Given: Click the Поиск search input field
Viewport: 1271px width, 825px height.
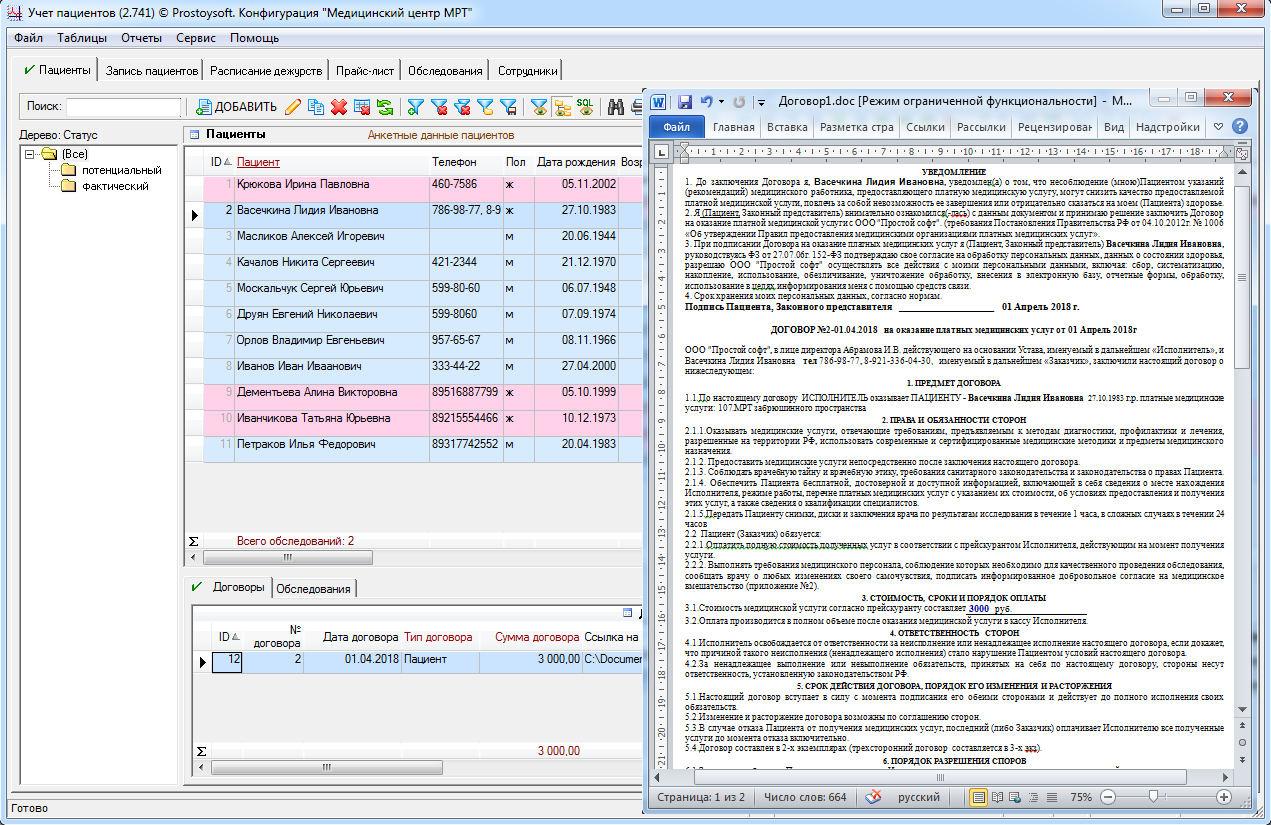Looking at the screenshot, I should click(124, 107).
